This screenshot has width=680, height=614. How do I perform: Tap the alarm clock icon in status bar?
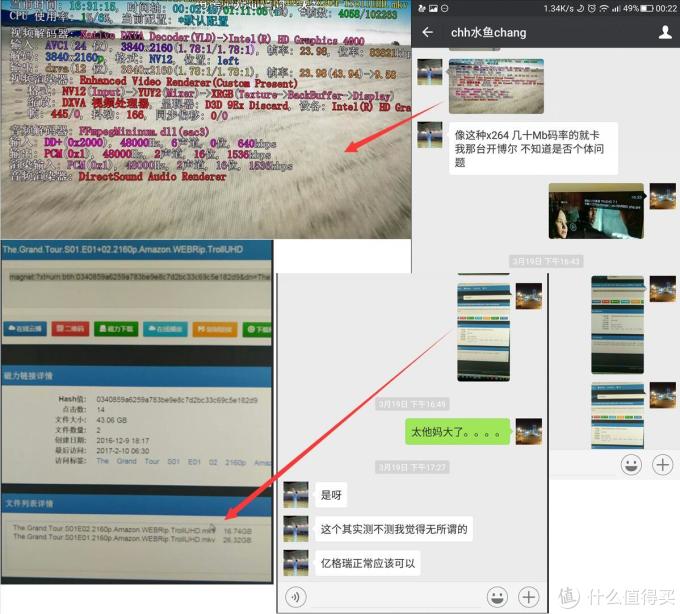tap(592, 8)
